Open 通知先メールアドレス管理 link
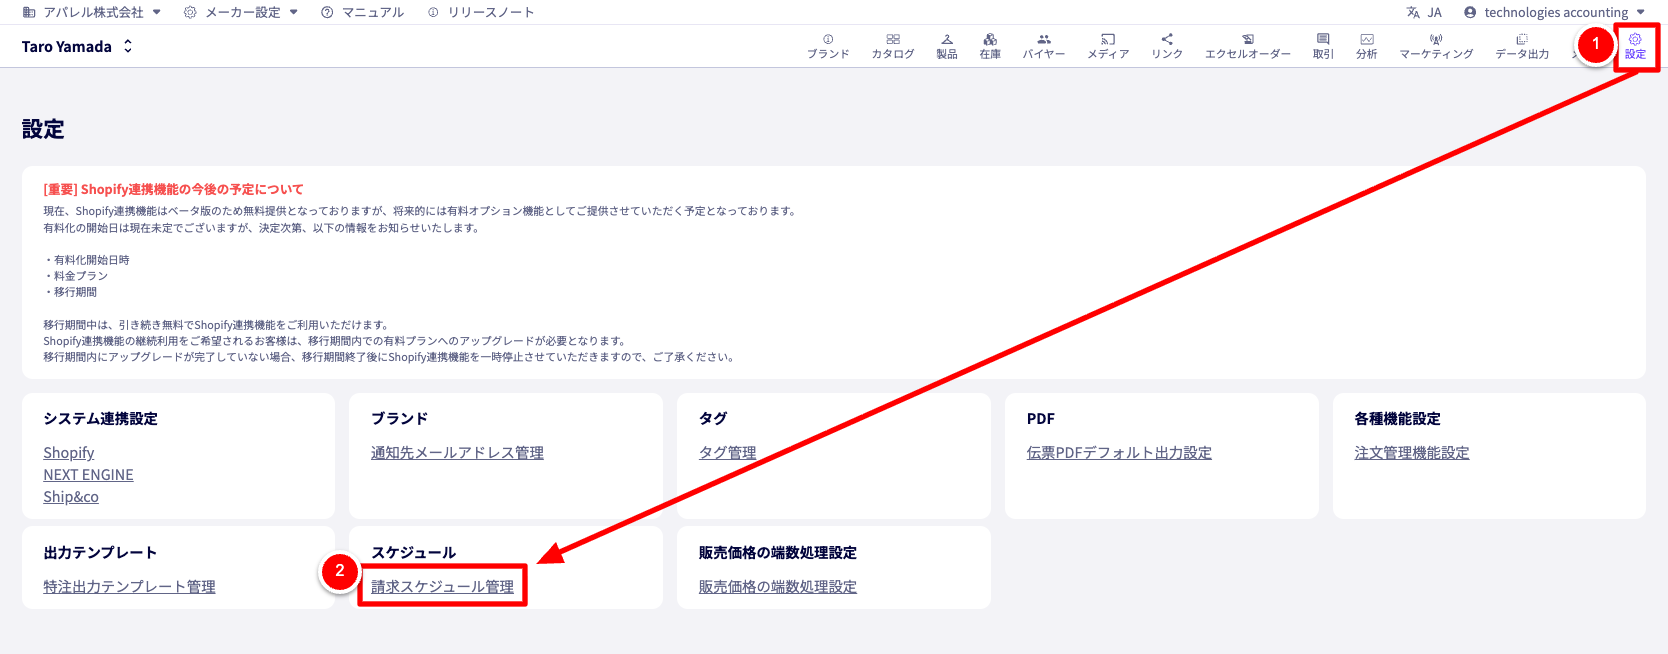The image size is (1668, 654). coord(457,453)
